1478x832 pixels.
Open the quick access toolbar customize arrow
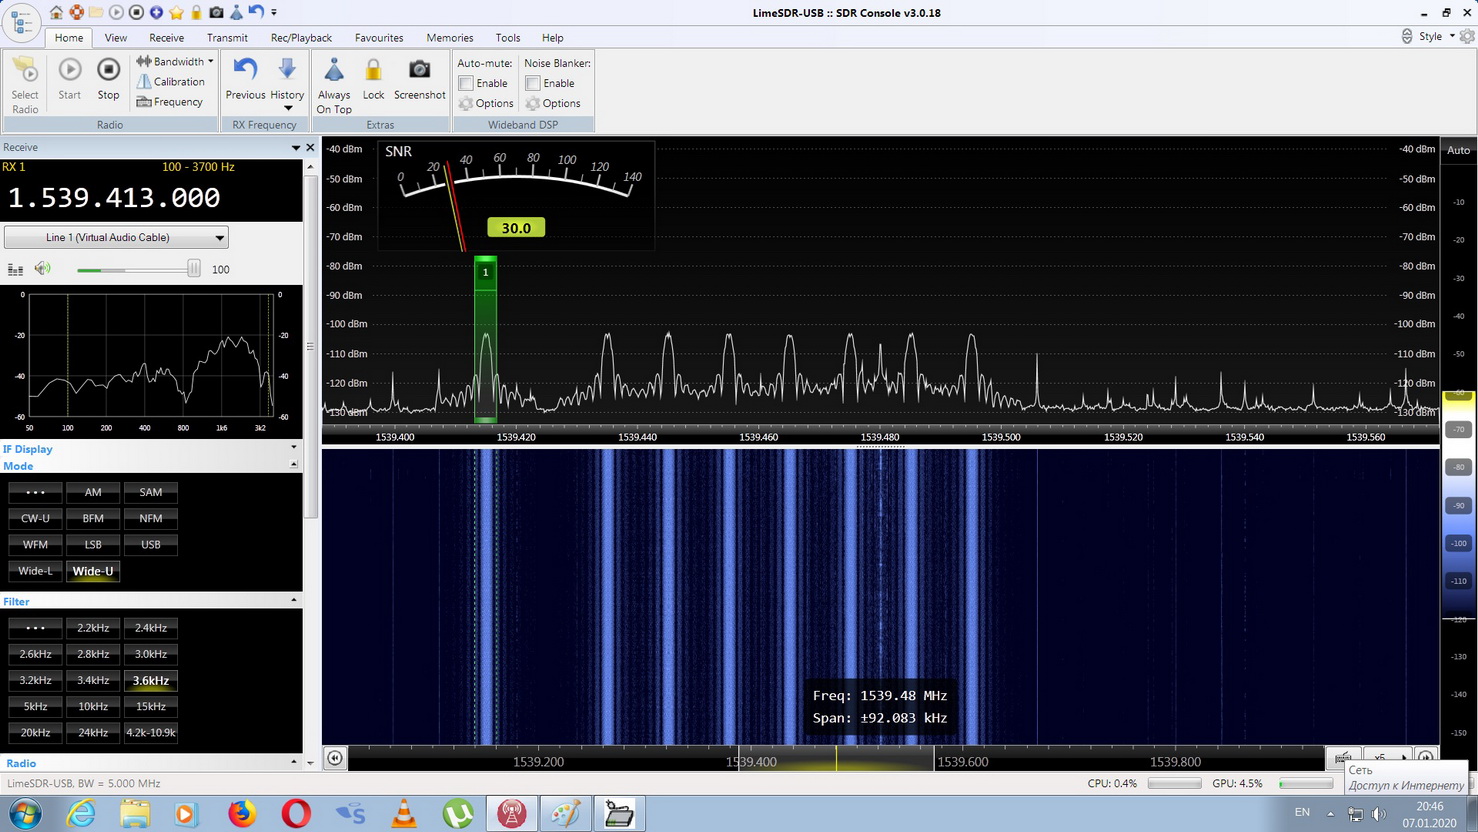point(274,13)
